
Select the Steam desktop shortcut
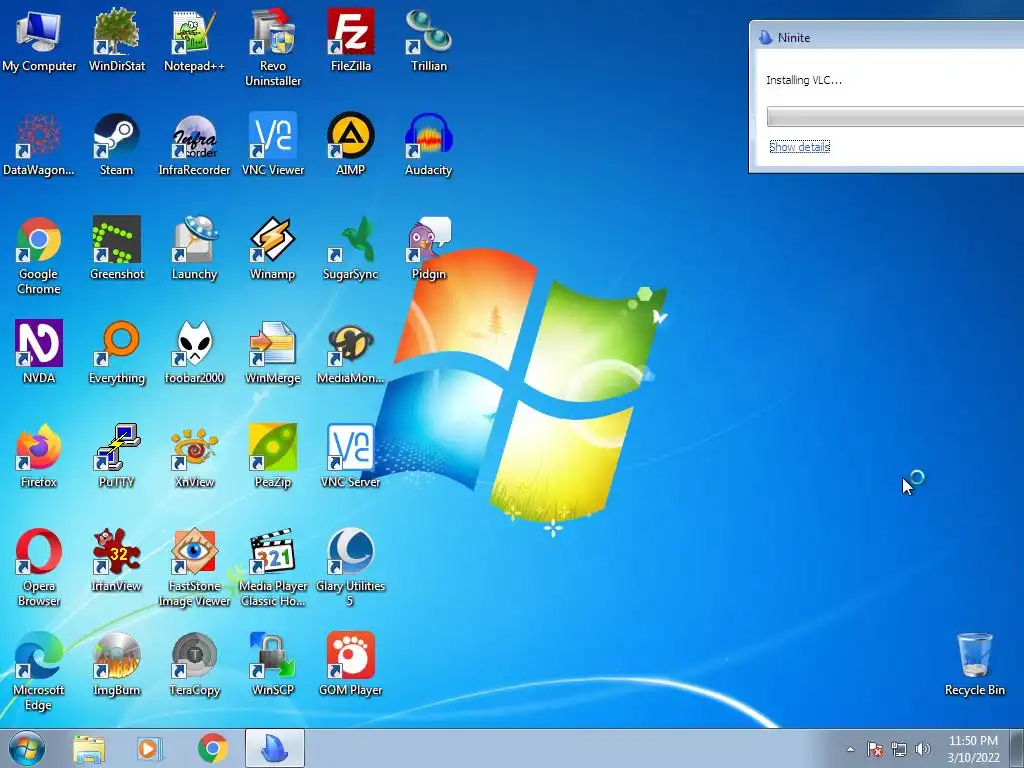pos(117,144)
